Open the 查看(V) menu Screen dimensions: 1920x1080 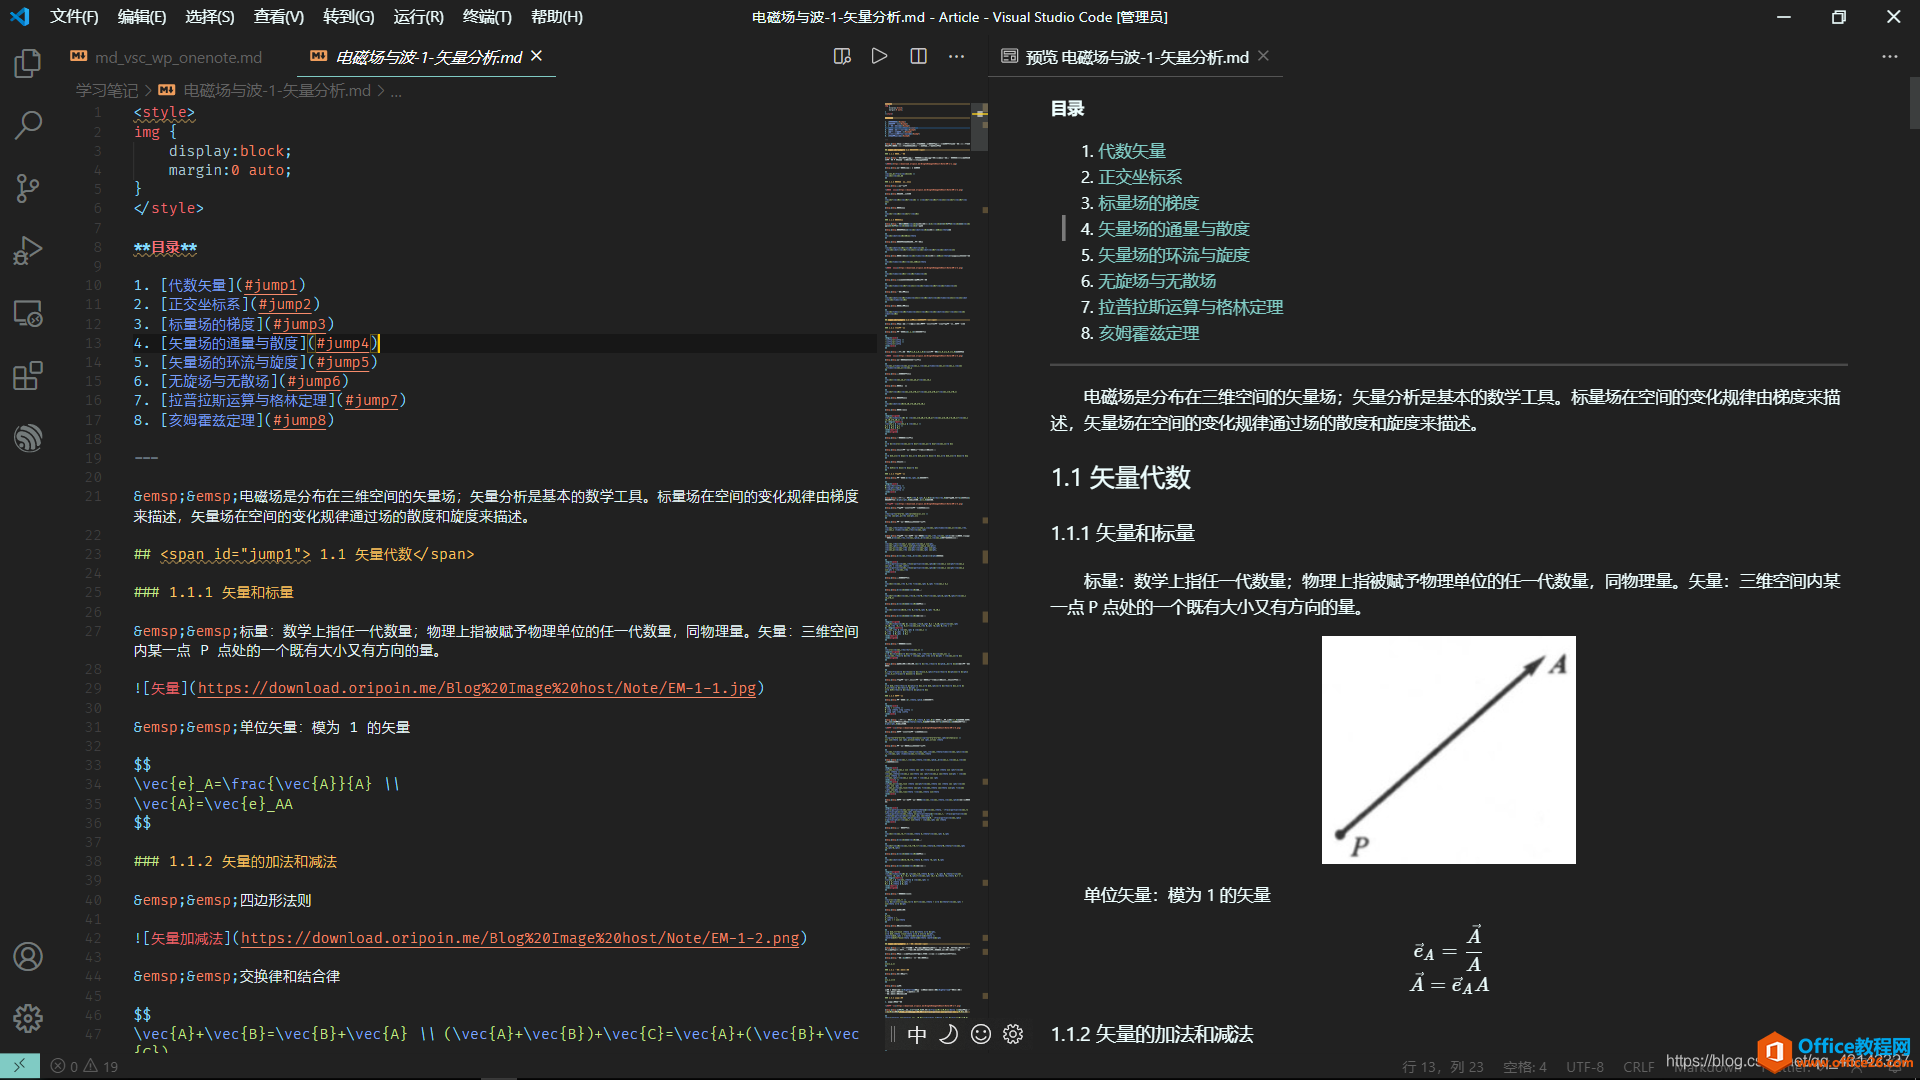click(279, 17)
